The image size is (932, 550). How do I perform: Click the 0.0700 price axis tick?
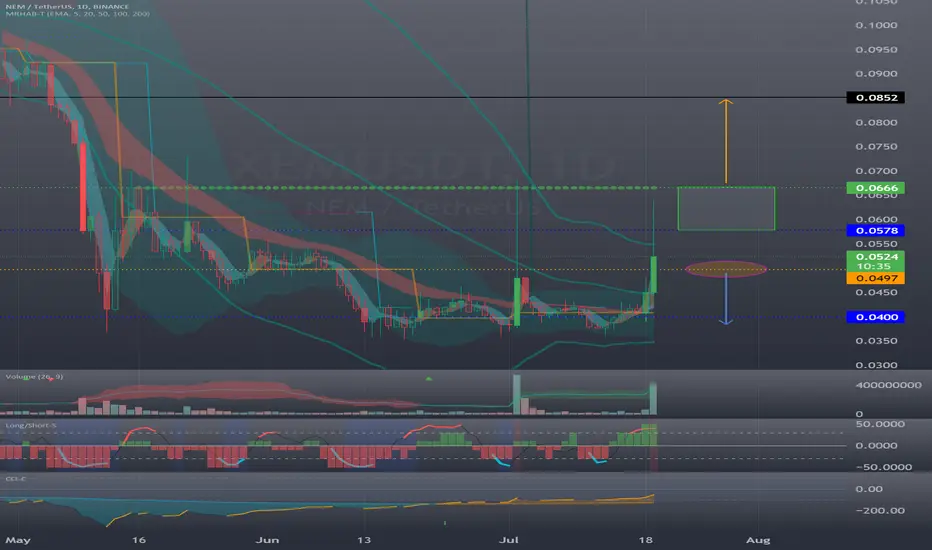[x=876, y=171]
